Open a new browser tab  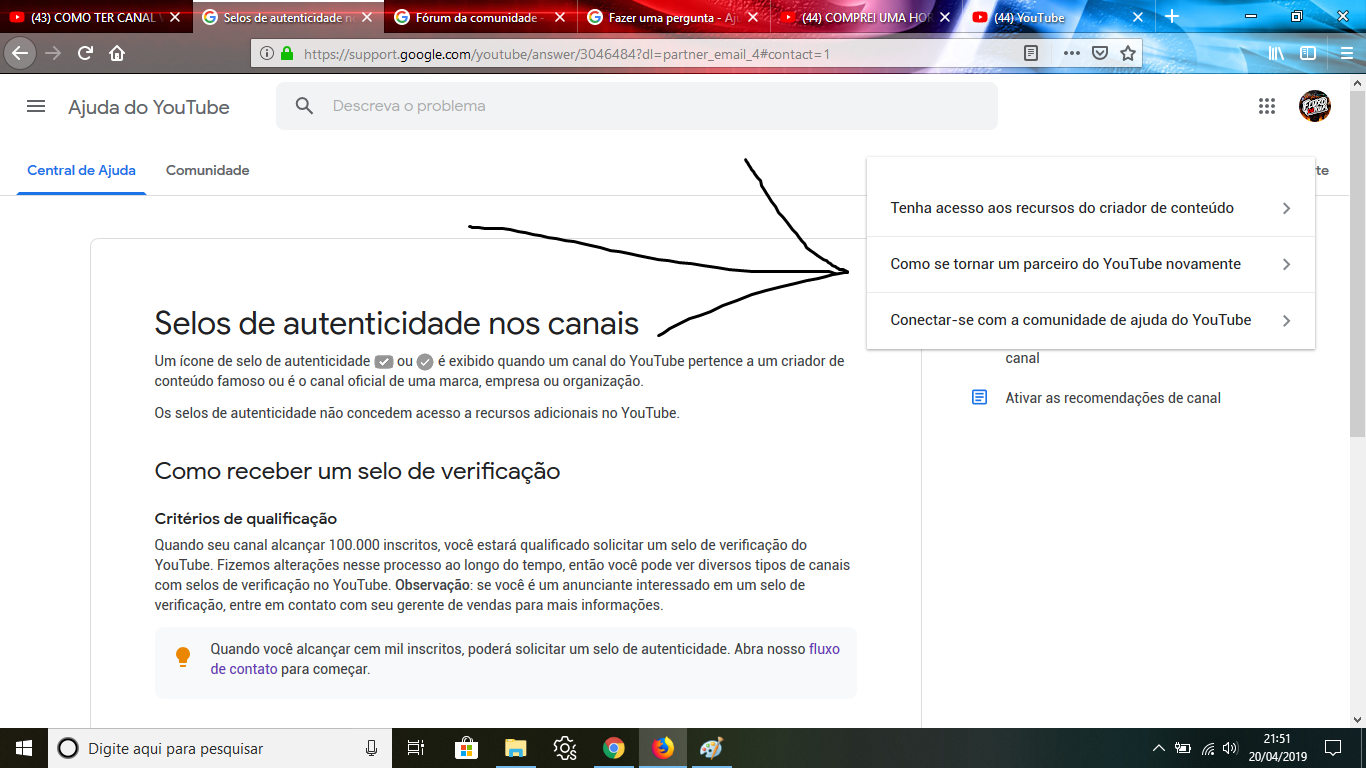[x=1172, y=17]
